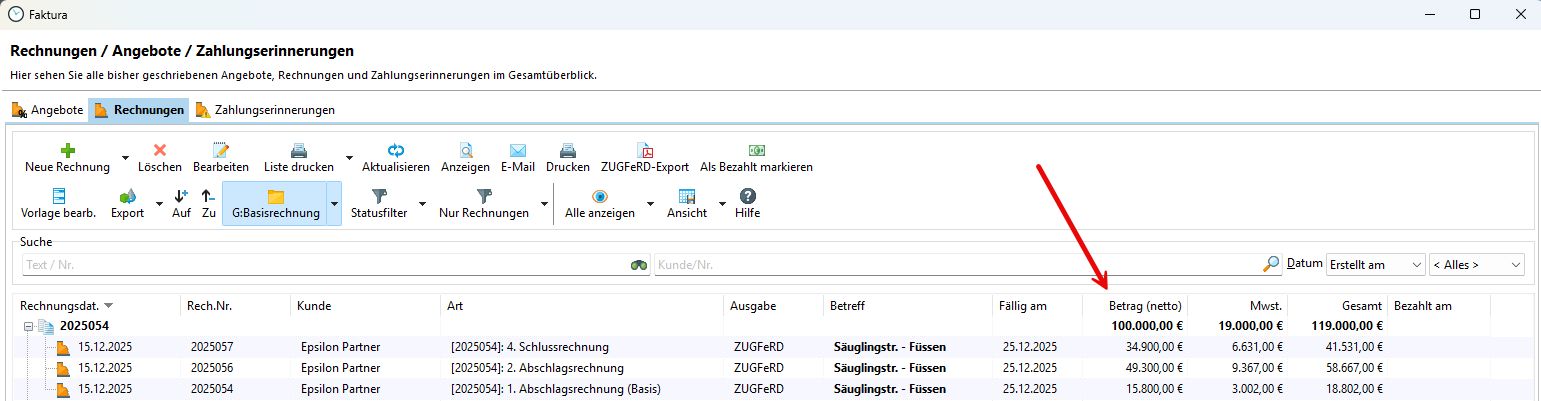Click the Neue Rechnung toolbar icon

coord(67,151)
